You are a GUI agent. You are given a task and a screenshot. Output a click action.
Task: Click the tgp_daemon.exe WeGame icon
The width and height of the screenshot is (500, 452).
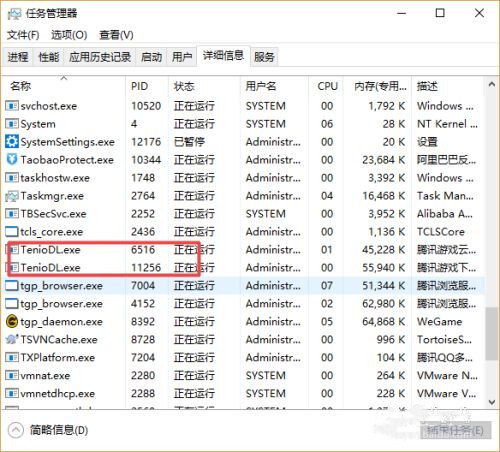click(x=12, y=321)
